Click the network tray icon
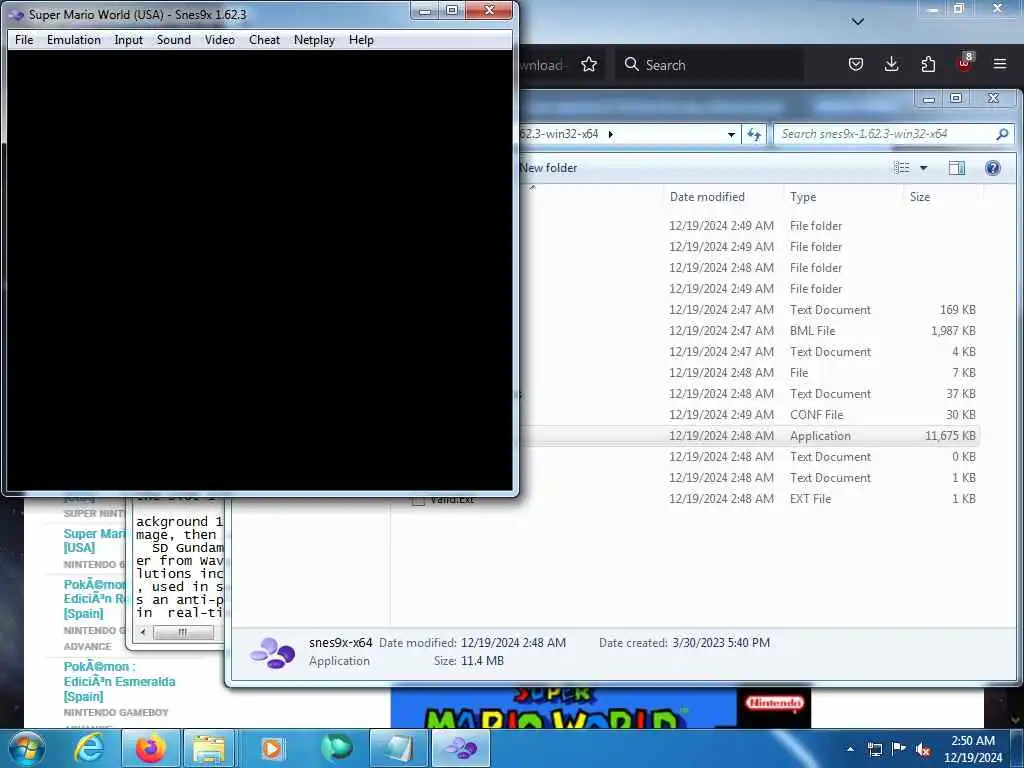 point(874,749)
